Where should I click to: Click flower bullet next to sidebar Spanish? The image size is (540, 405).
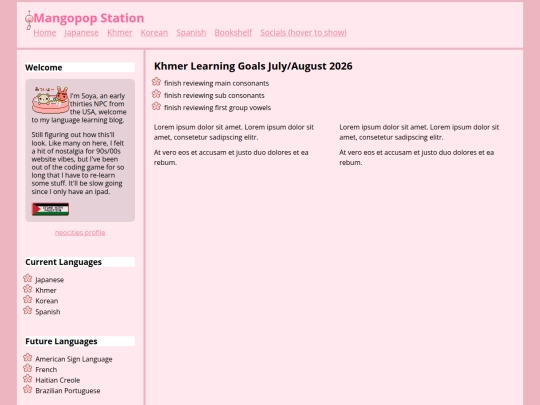click(28, 310)
